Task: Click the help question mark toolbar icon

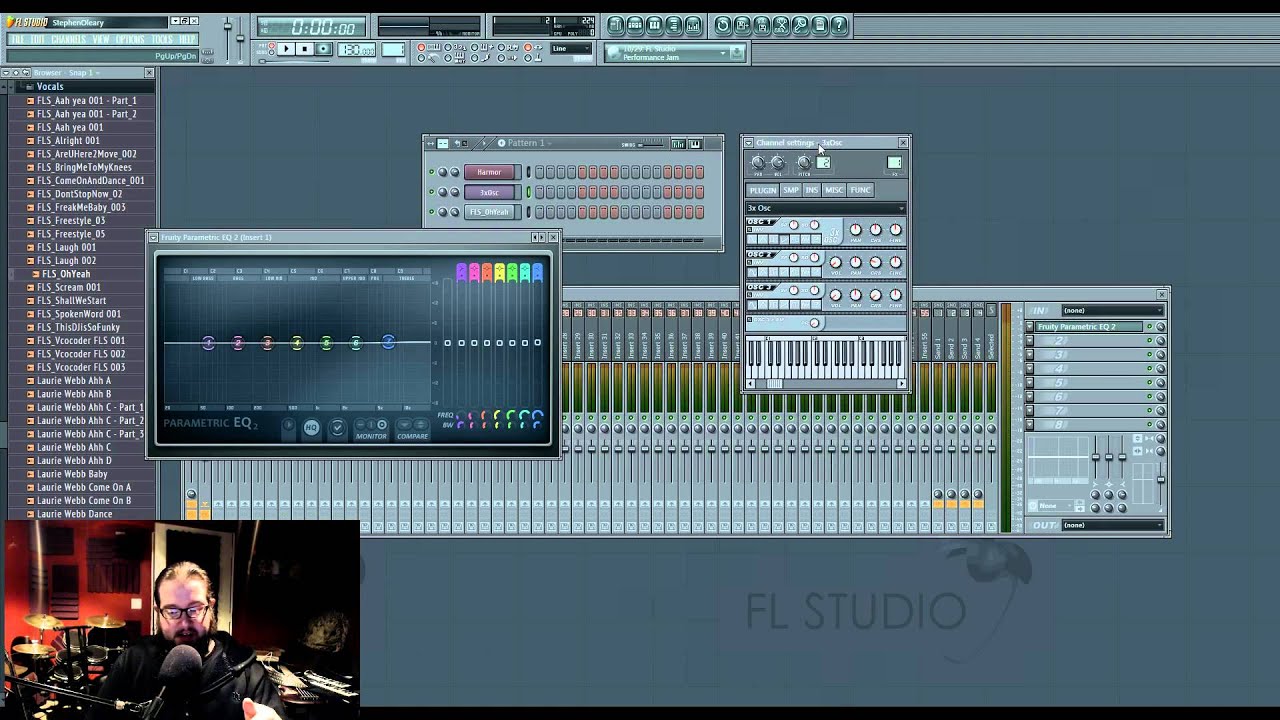Action: (x=839, y=26)
